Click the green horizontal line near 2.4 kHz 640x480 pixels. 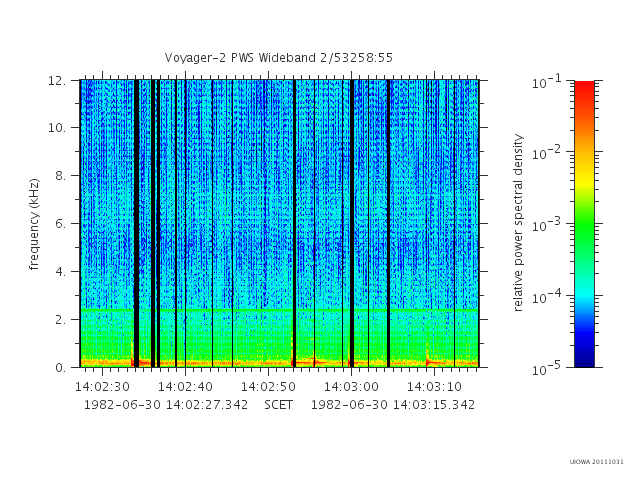[x=279, y=310]
